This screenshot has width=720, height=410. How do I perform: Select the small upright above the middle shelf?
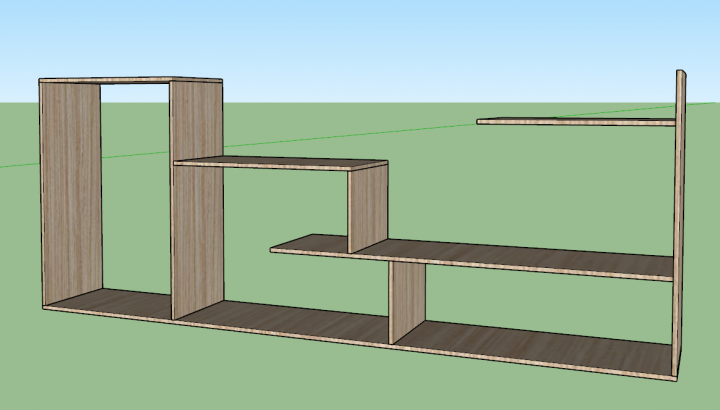click(368, 209)
